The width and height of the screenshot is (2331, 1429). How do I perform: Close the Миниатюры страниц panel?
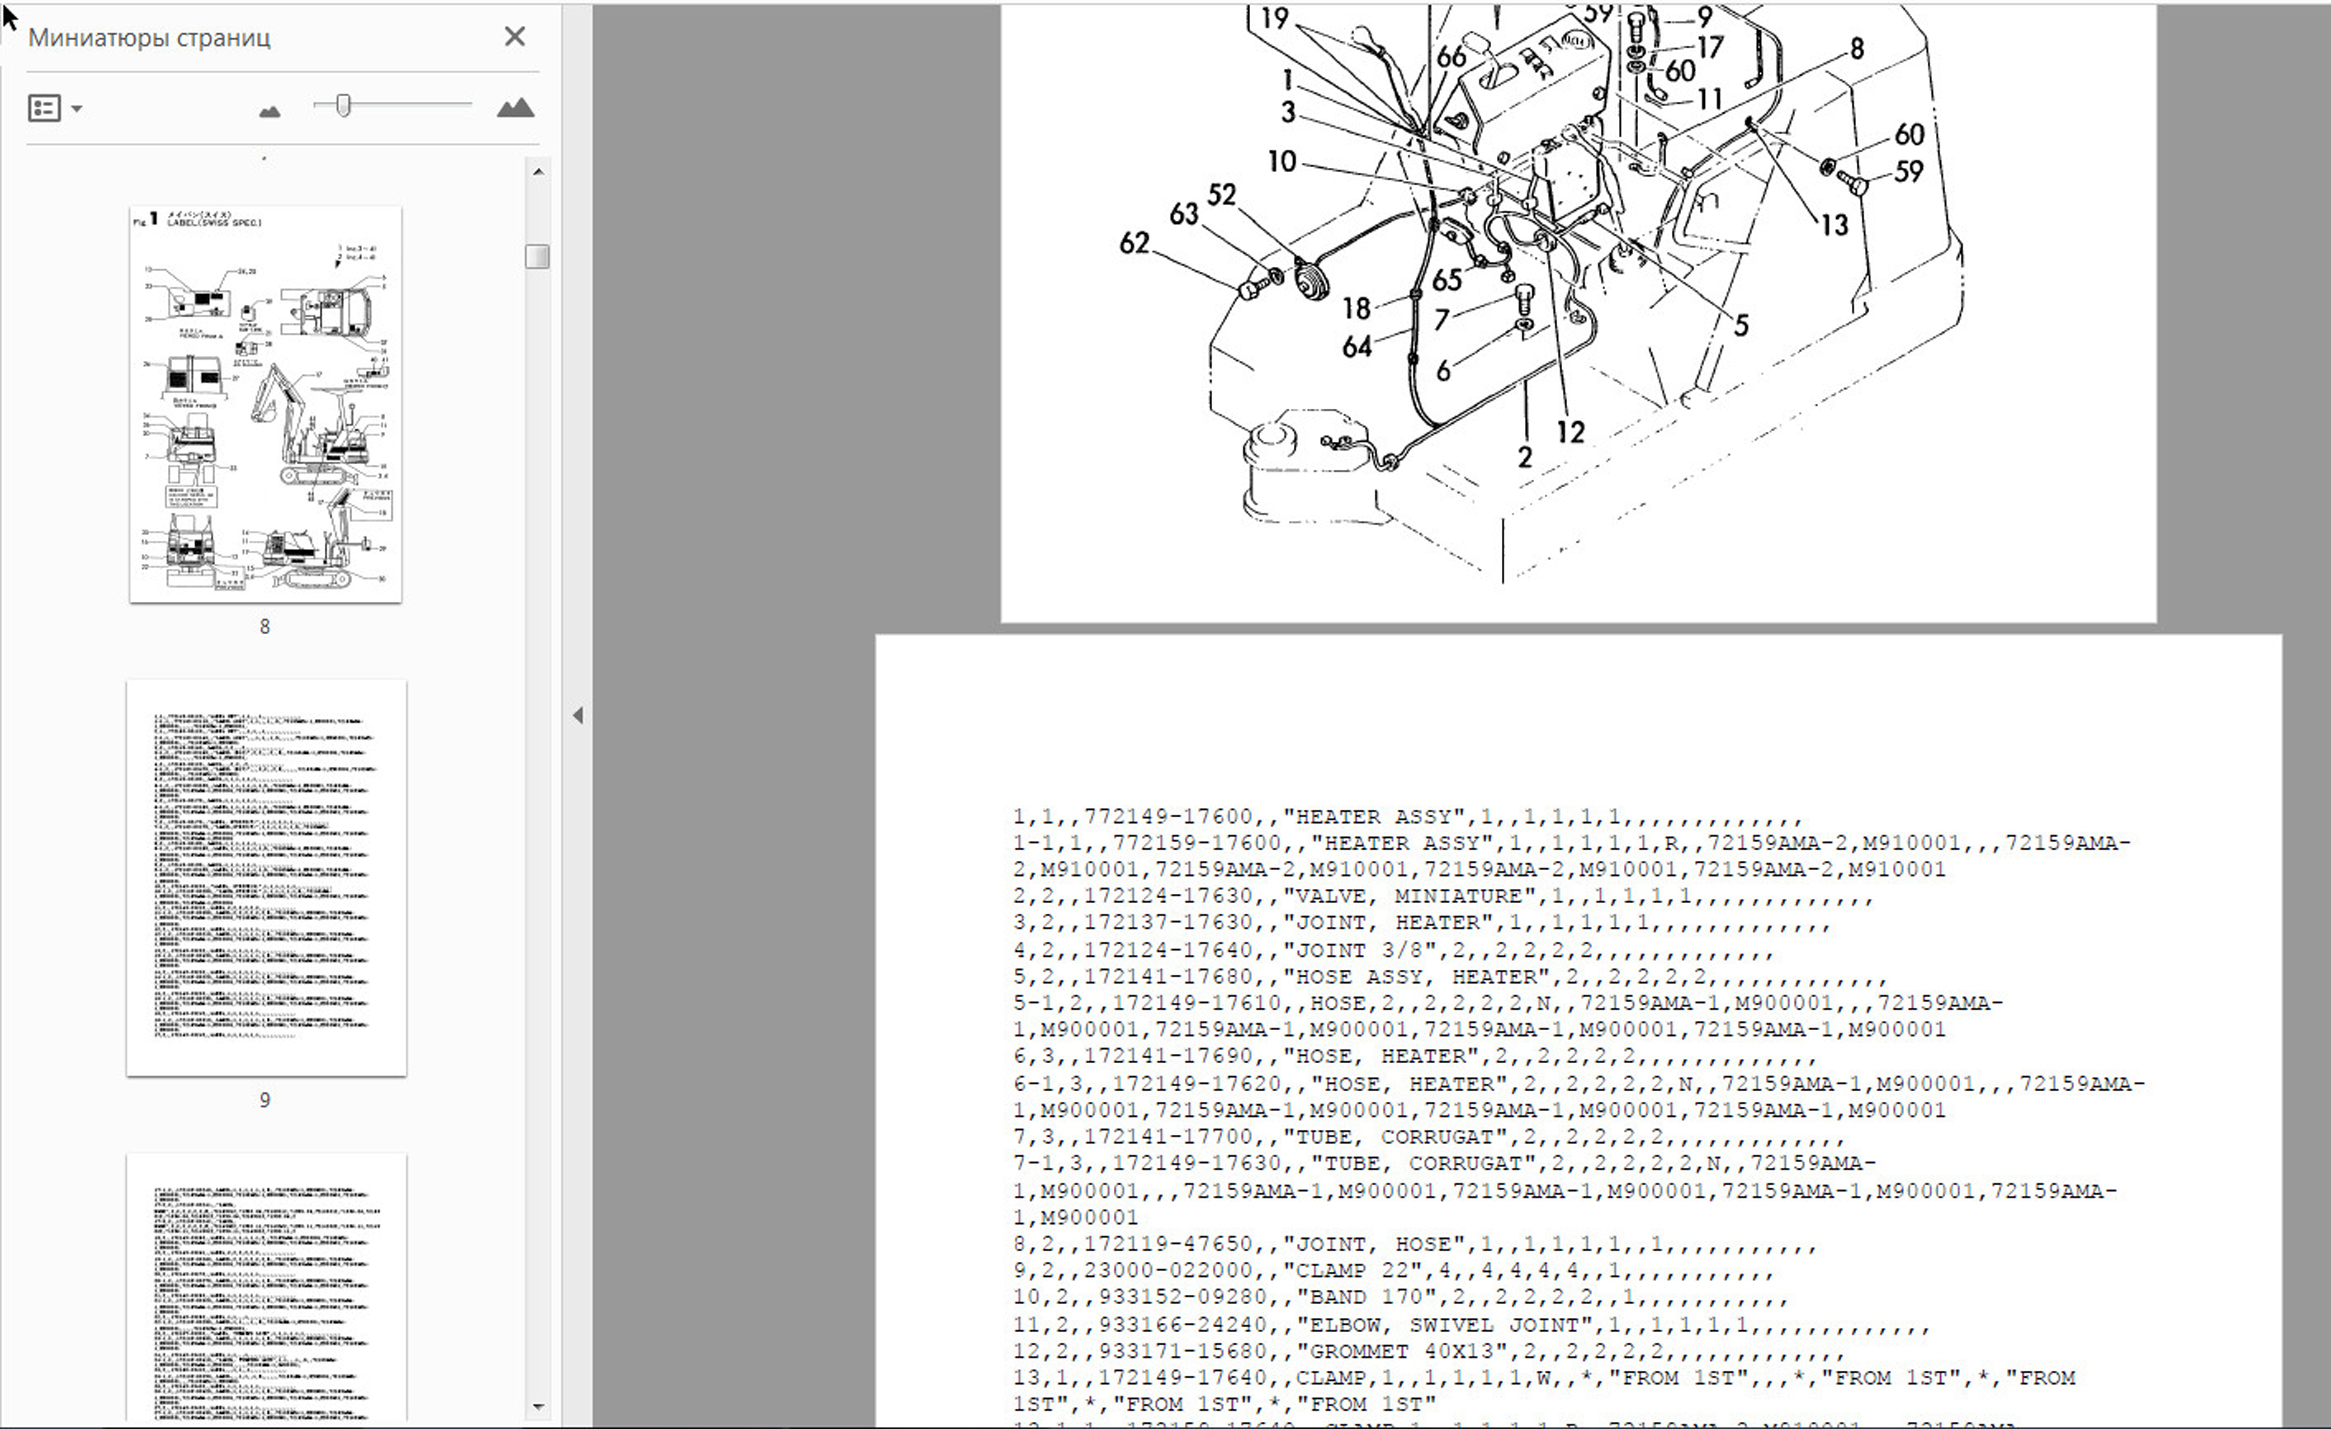(x=514, y=37)
